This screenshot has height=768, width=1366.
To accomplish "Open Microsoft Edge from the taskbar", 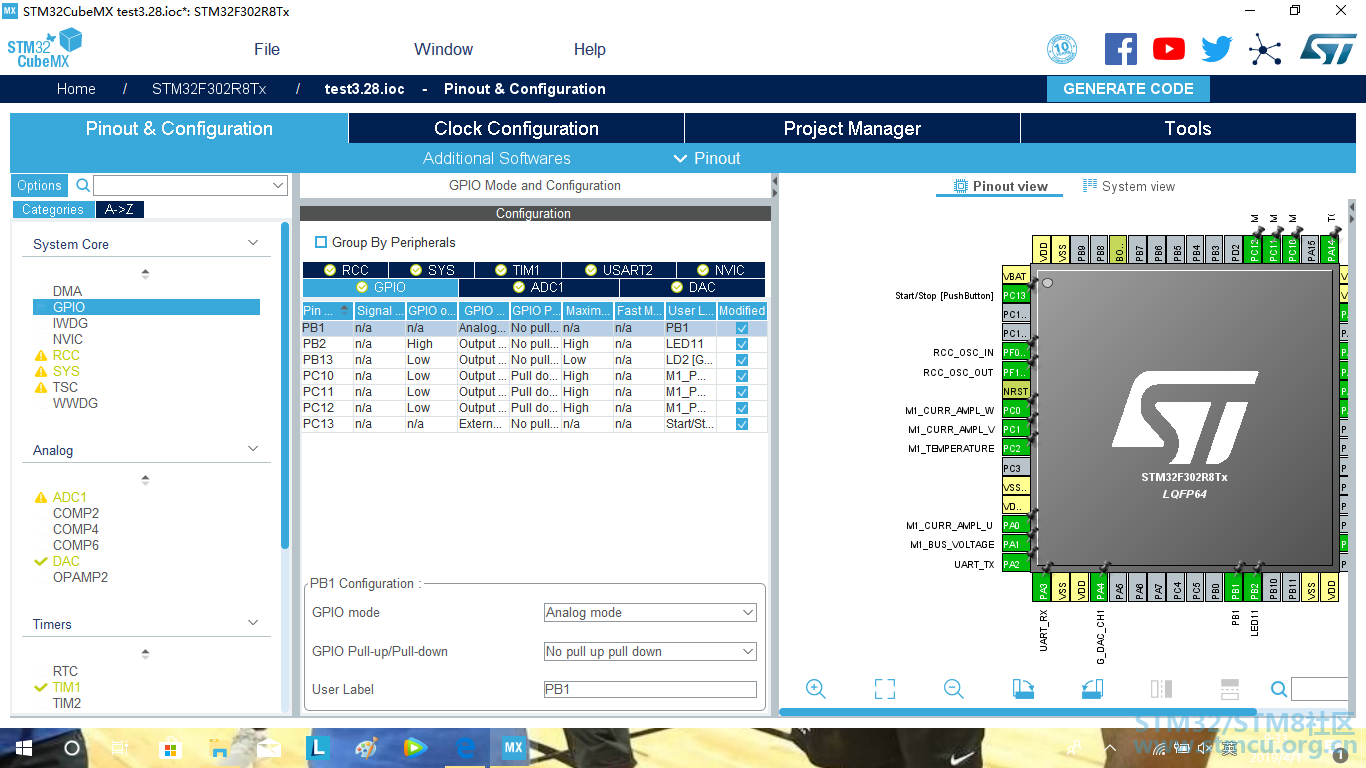I will 466,748.
